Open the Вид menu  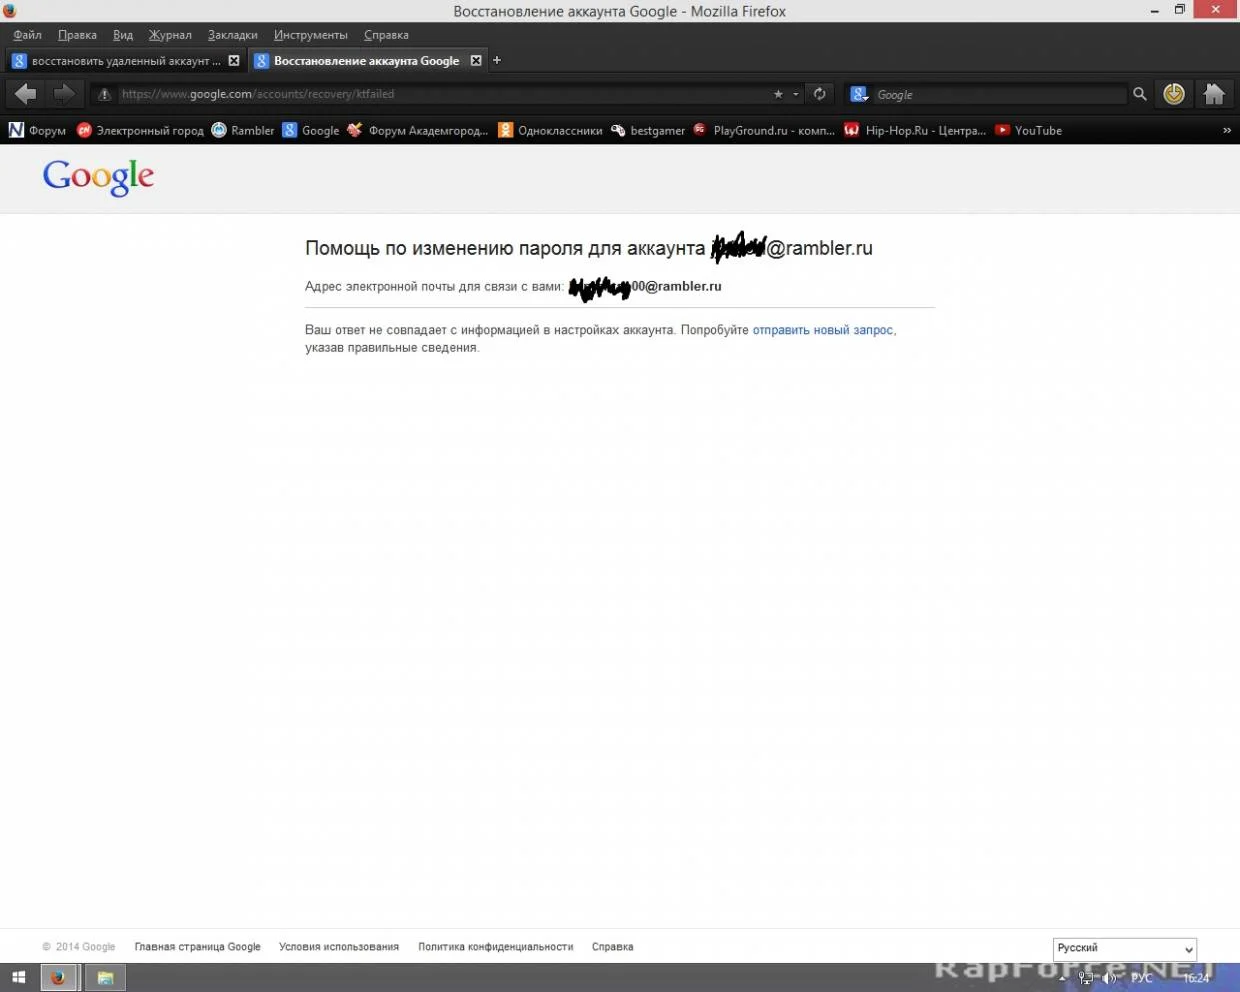coord(123,35)
